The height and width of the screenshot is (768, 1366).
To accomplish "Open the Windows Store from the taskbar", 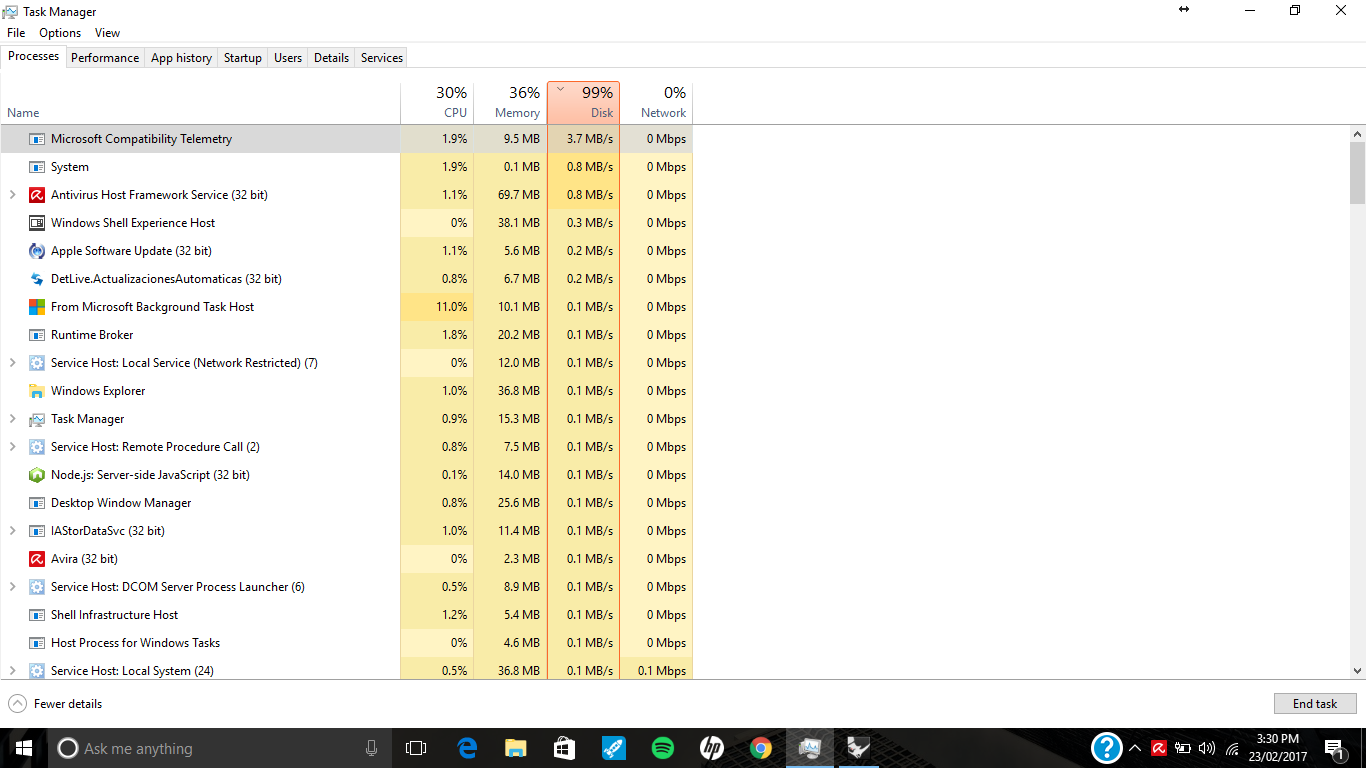I will point(565,748).
